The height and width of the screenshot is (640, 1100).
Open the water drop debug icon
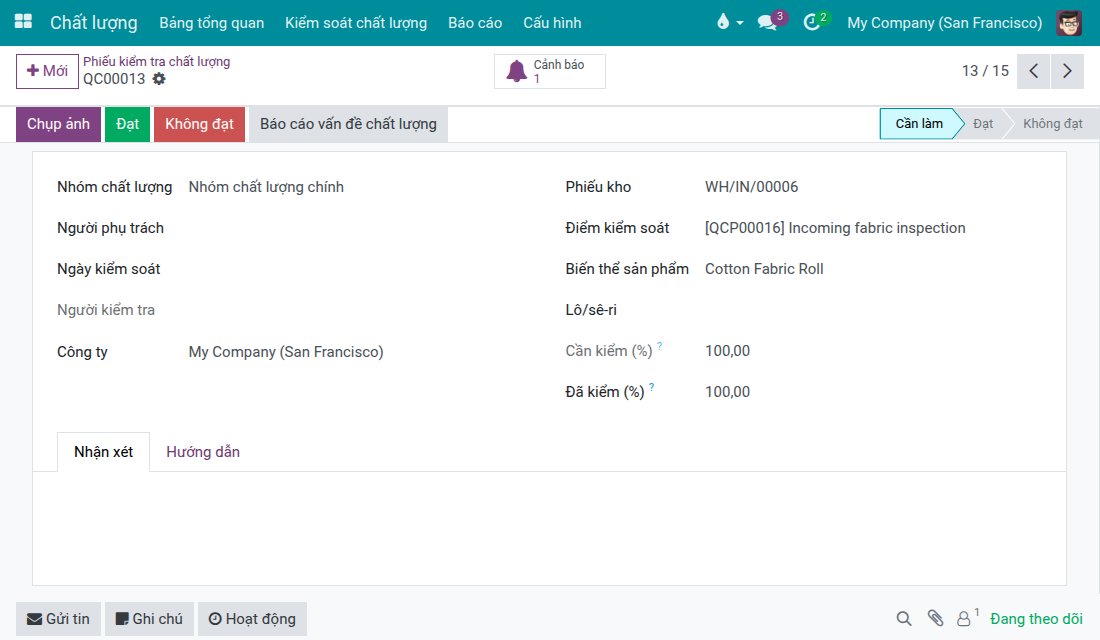coord(729,22)
